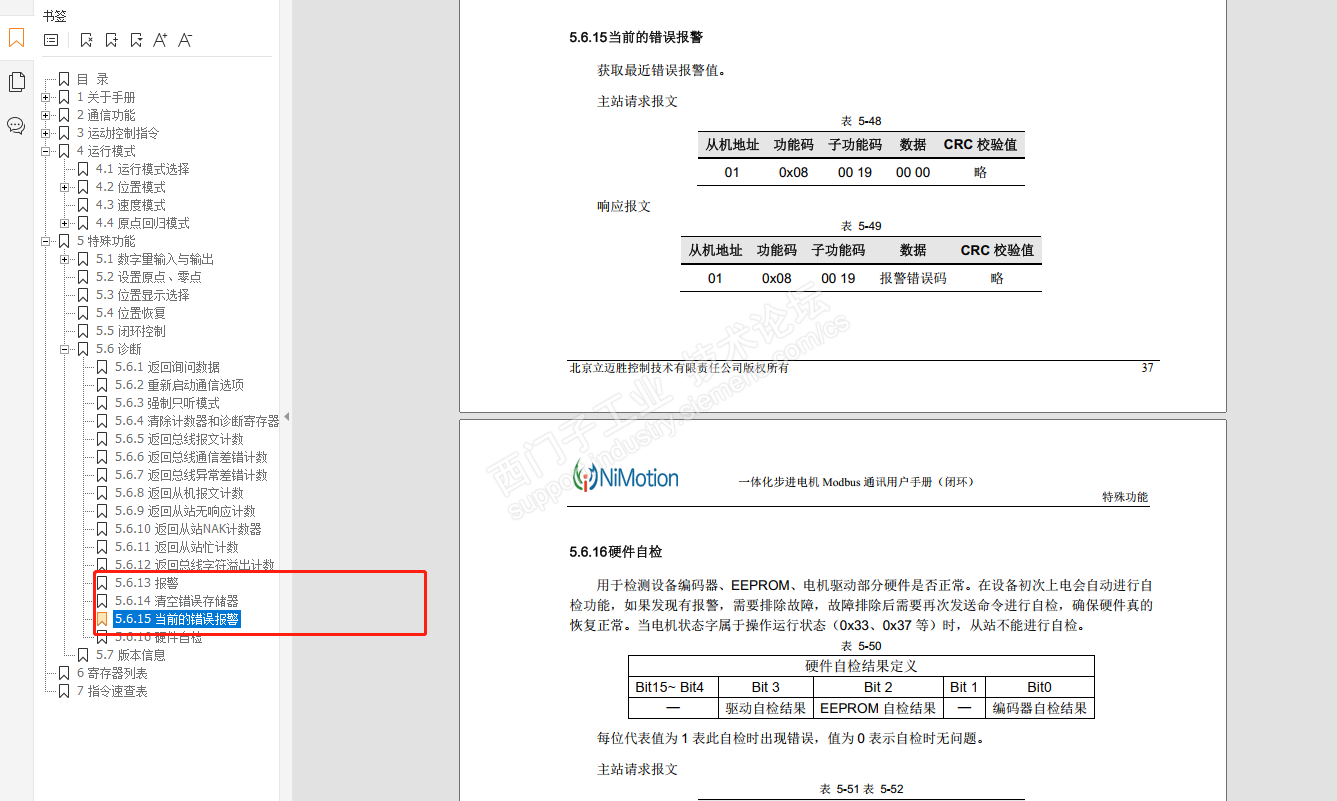Viewport: 1337px width, 801px height.
Task: Click the 'EEPROM 自检结果' table cell
Action: [878, 708]
